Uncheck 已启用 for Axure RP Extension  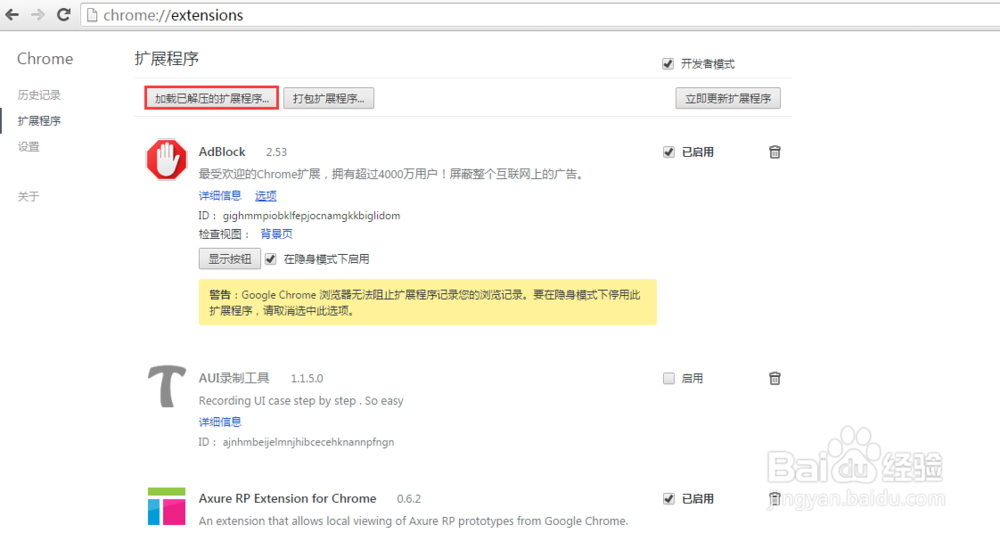pyautogui.click(x=668, y=499)
